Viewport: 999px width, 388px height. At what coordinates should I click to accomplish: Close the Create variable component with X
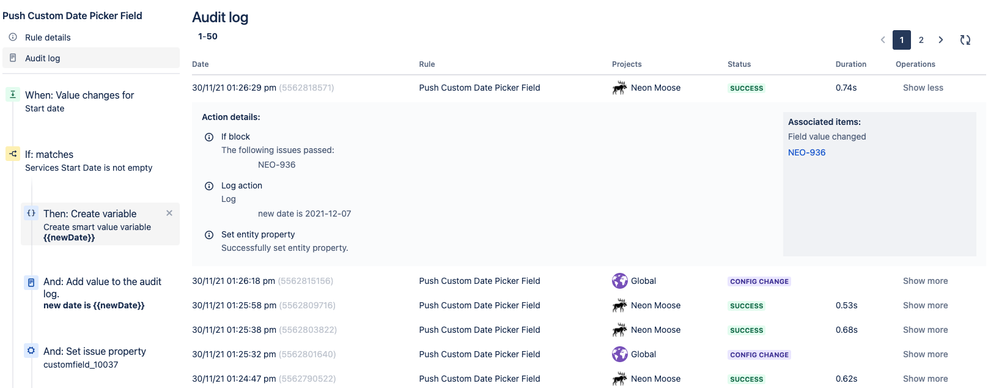tap(169, 213)
